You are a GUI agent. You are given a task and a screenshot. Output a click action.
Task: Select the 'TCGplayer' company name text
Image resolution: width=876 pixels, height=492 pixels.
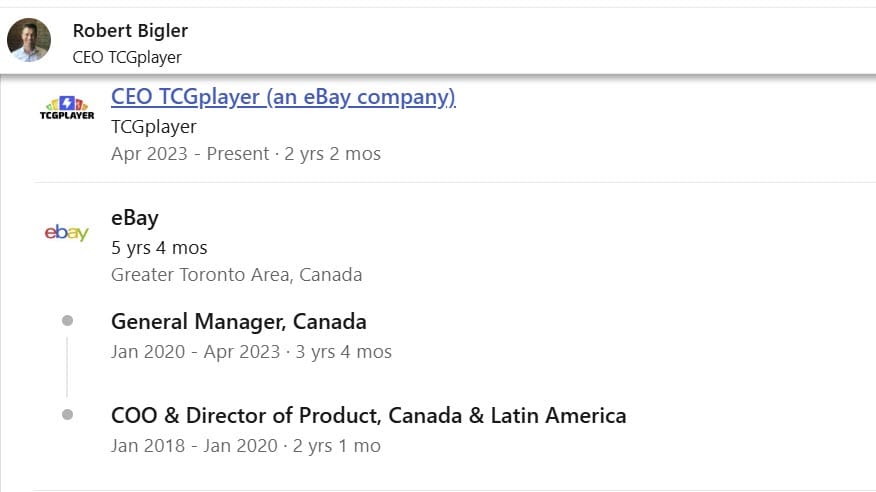click(154, 126)
